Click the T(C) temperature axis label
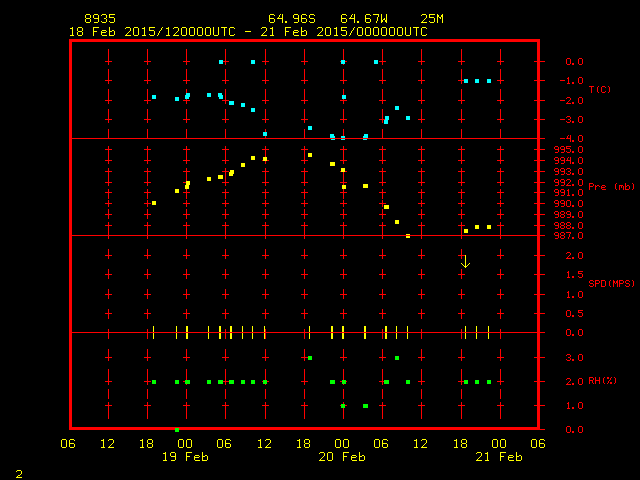 (600, 89)
